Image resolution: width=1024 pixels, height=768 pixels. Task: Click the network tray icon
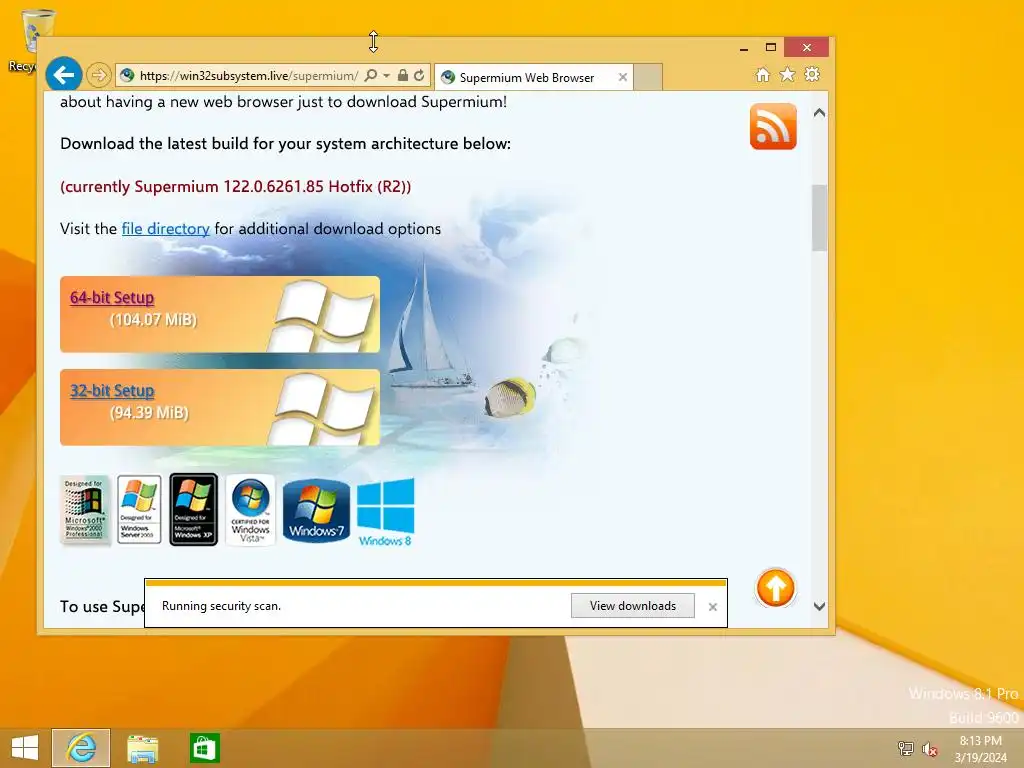tap(905, 748)
